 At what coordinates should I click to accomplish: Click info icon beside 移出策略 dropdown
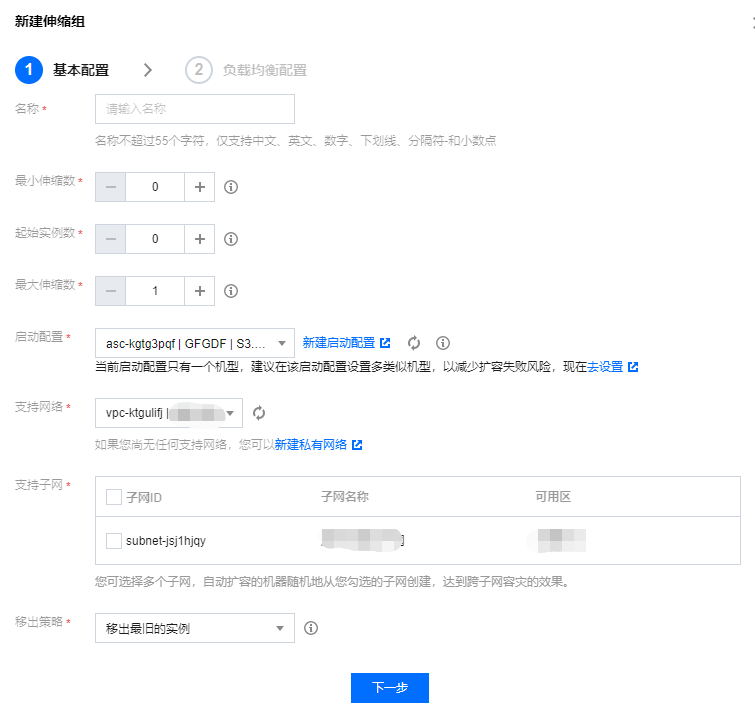click(311, 629)
